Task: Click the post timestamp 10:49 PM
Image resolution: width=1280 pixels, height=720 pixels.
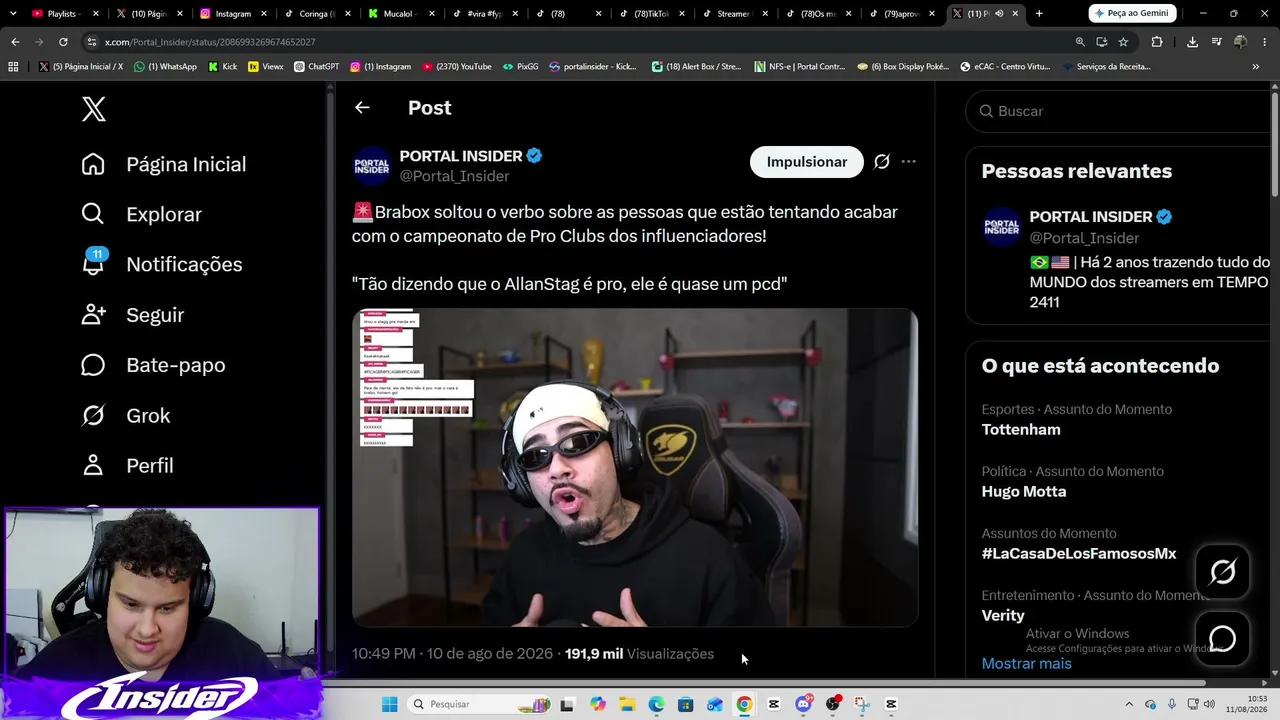Action: pyautogui.click(x=452, y=654)
